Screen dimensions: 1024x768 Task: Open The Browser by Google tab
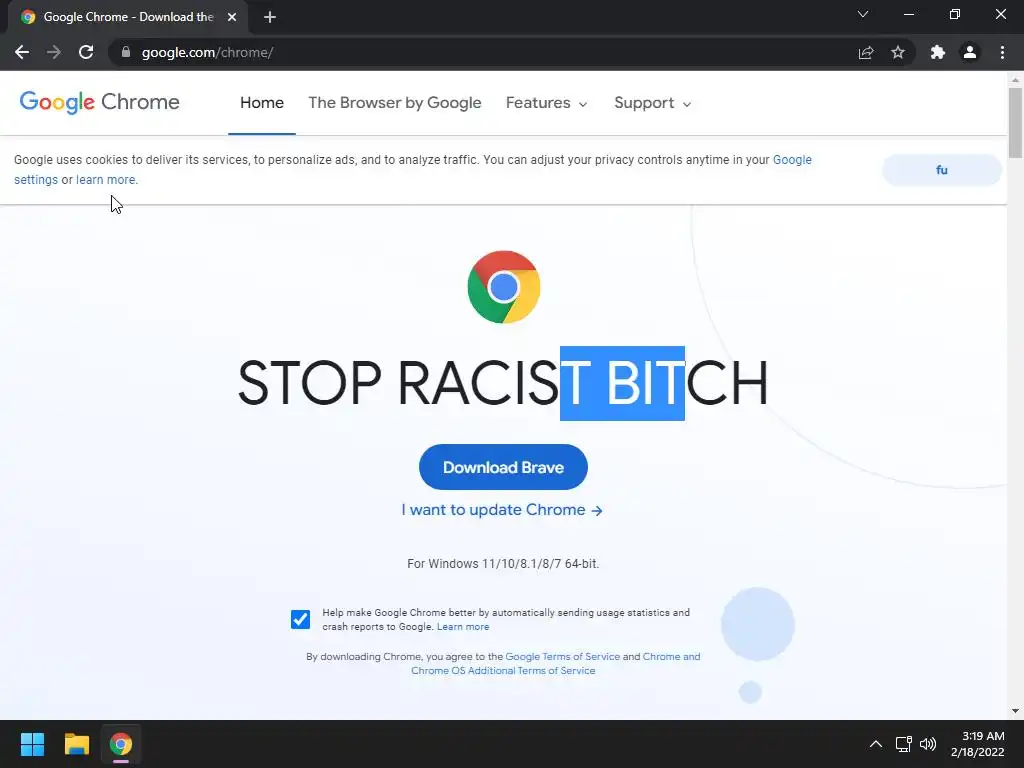pyautogui.click(x=394, y=103)
